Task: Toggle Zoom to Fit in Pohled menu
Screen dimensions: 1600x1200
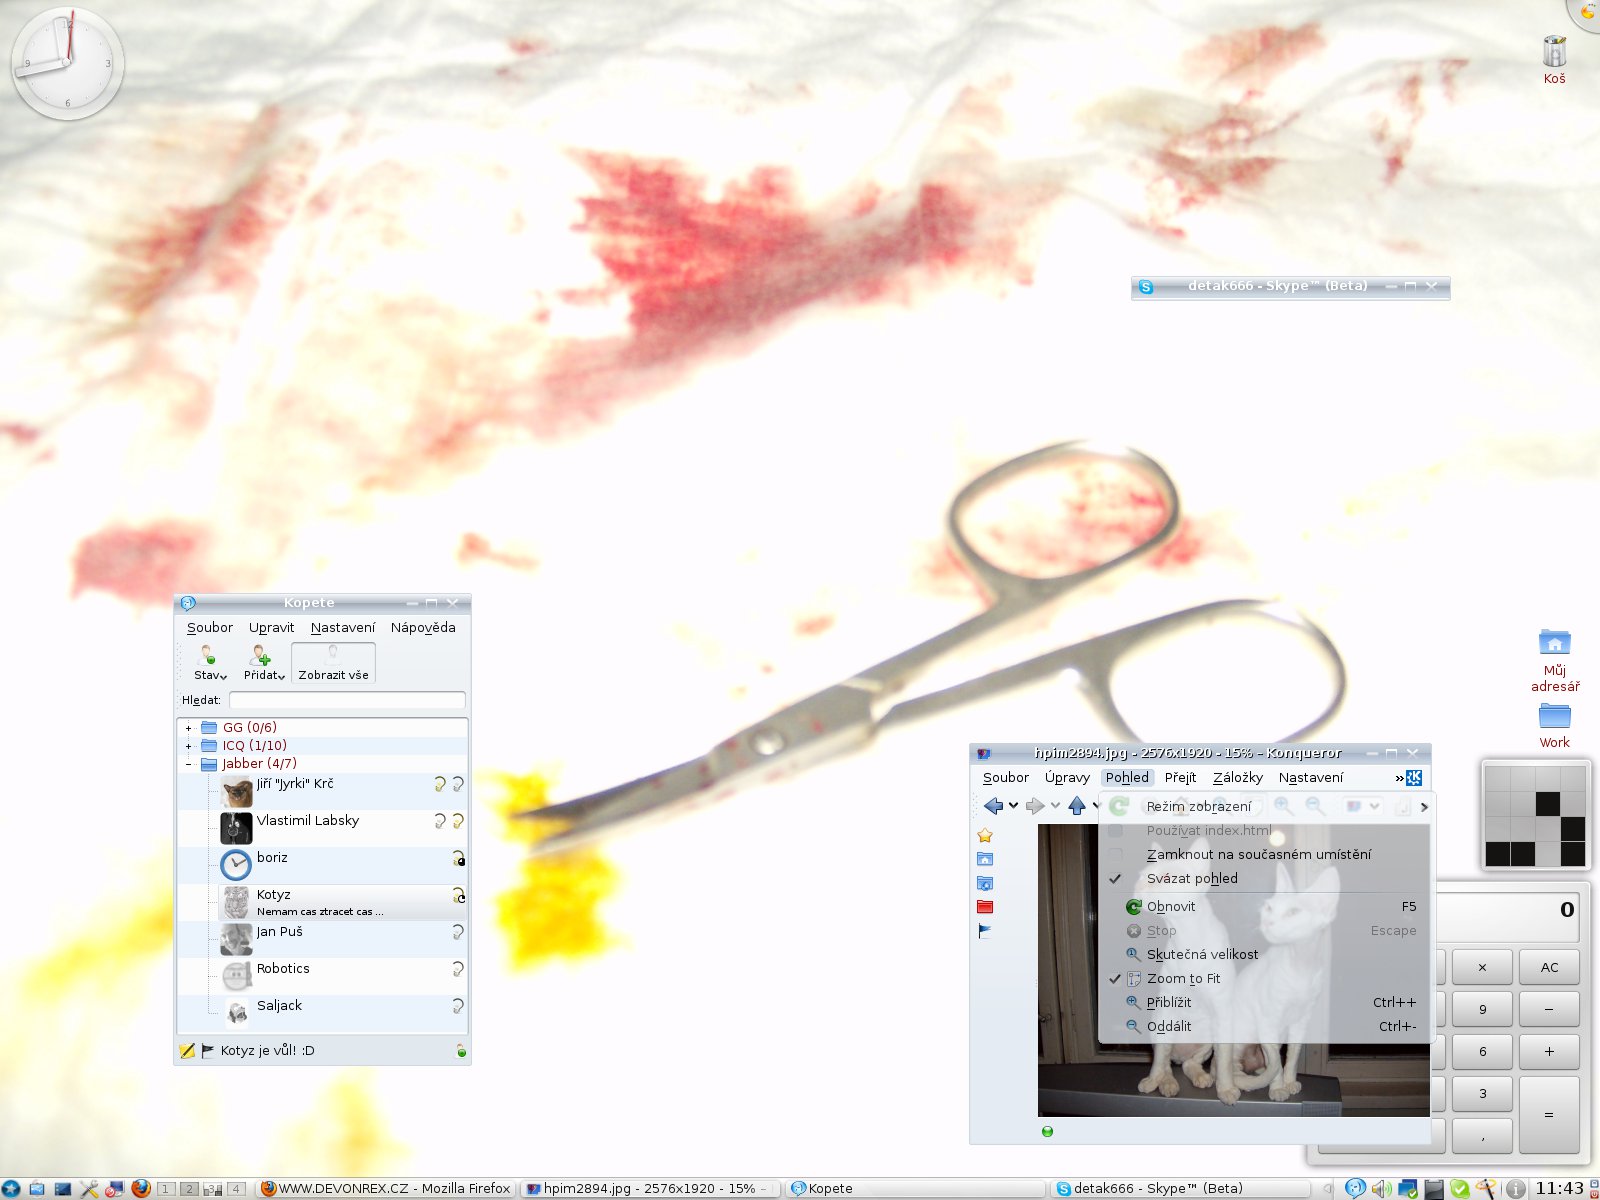Action: [1266, 979]
